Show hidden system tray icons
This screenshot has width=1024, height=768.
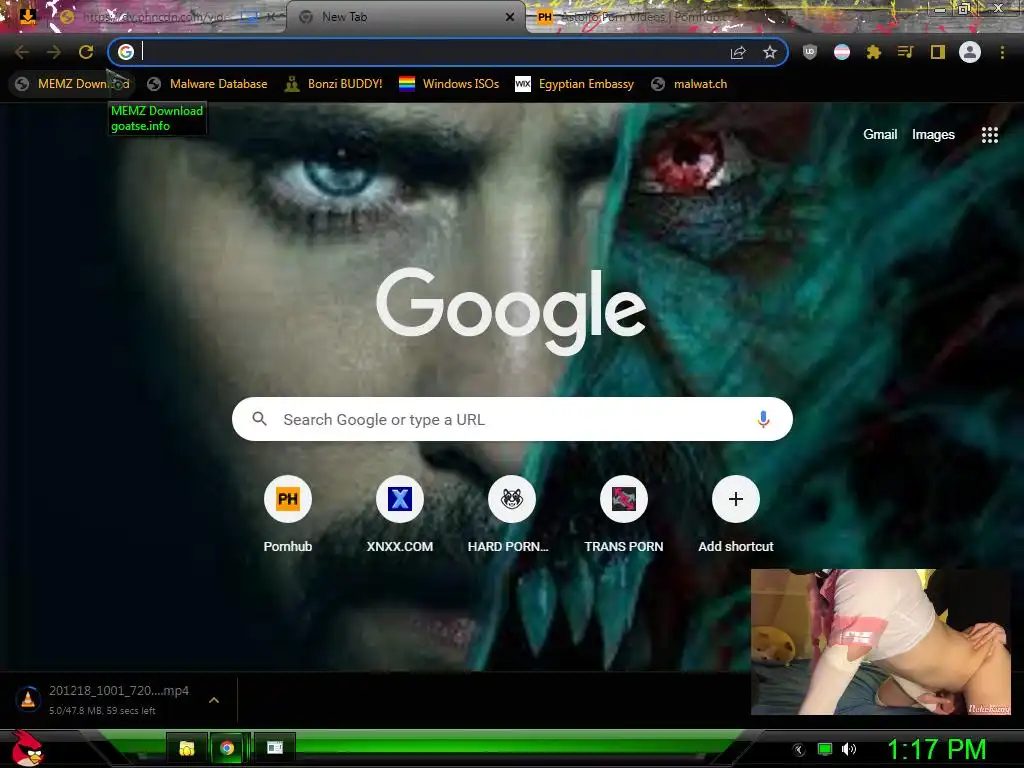[x=799, y=750]
